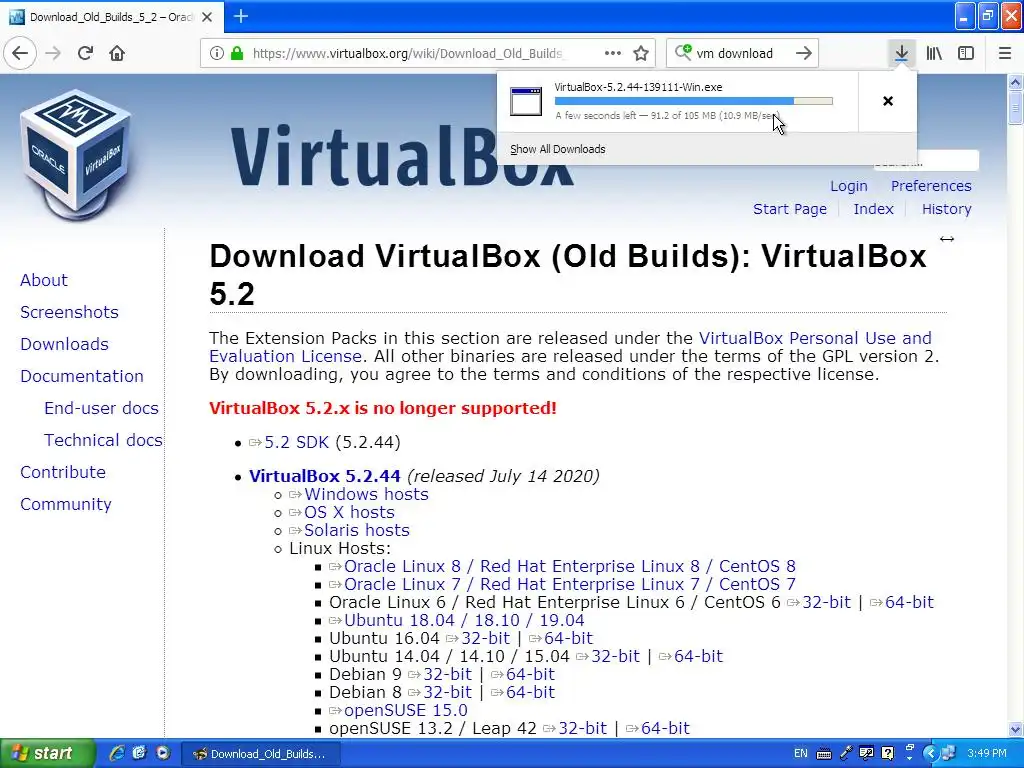Reload the current page
Screen dimensions: 1024x768
85,53
